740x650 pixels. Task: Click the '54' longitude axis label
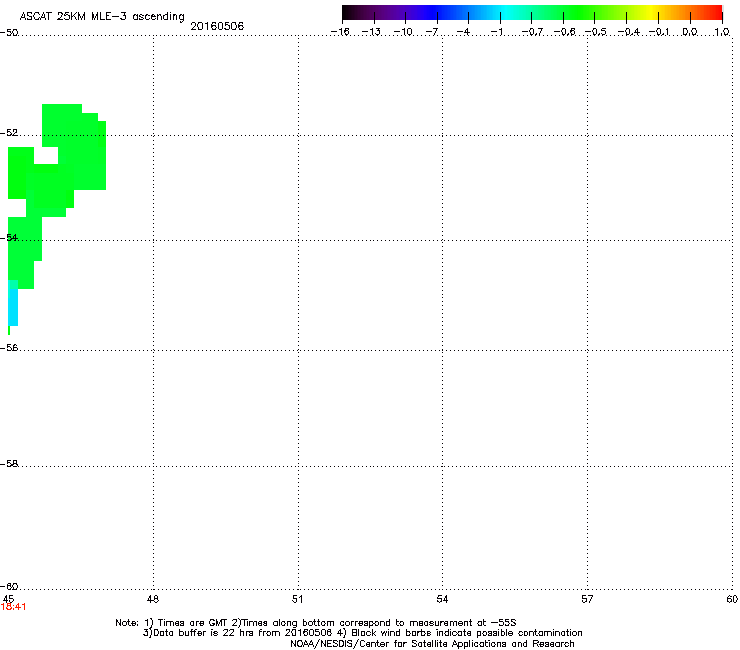442,599
